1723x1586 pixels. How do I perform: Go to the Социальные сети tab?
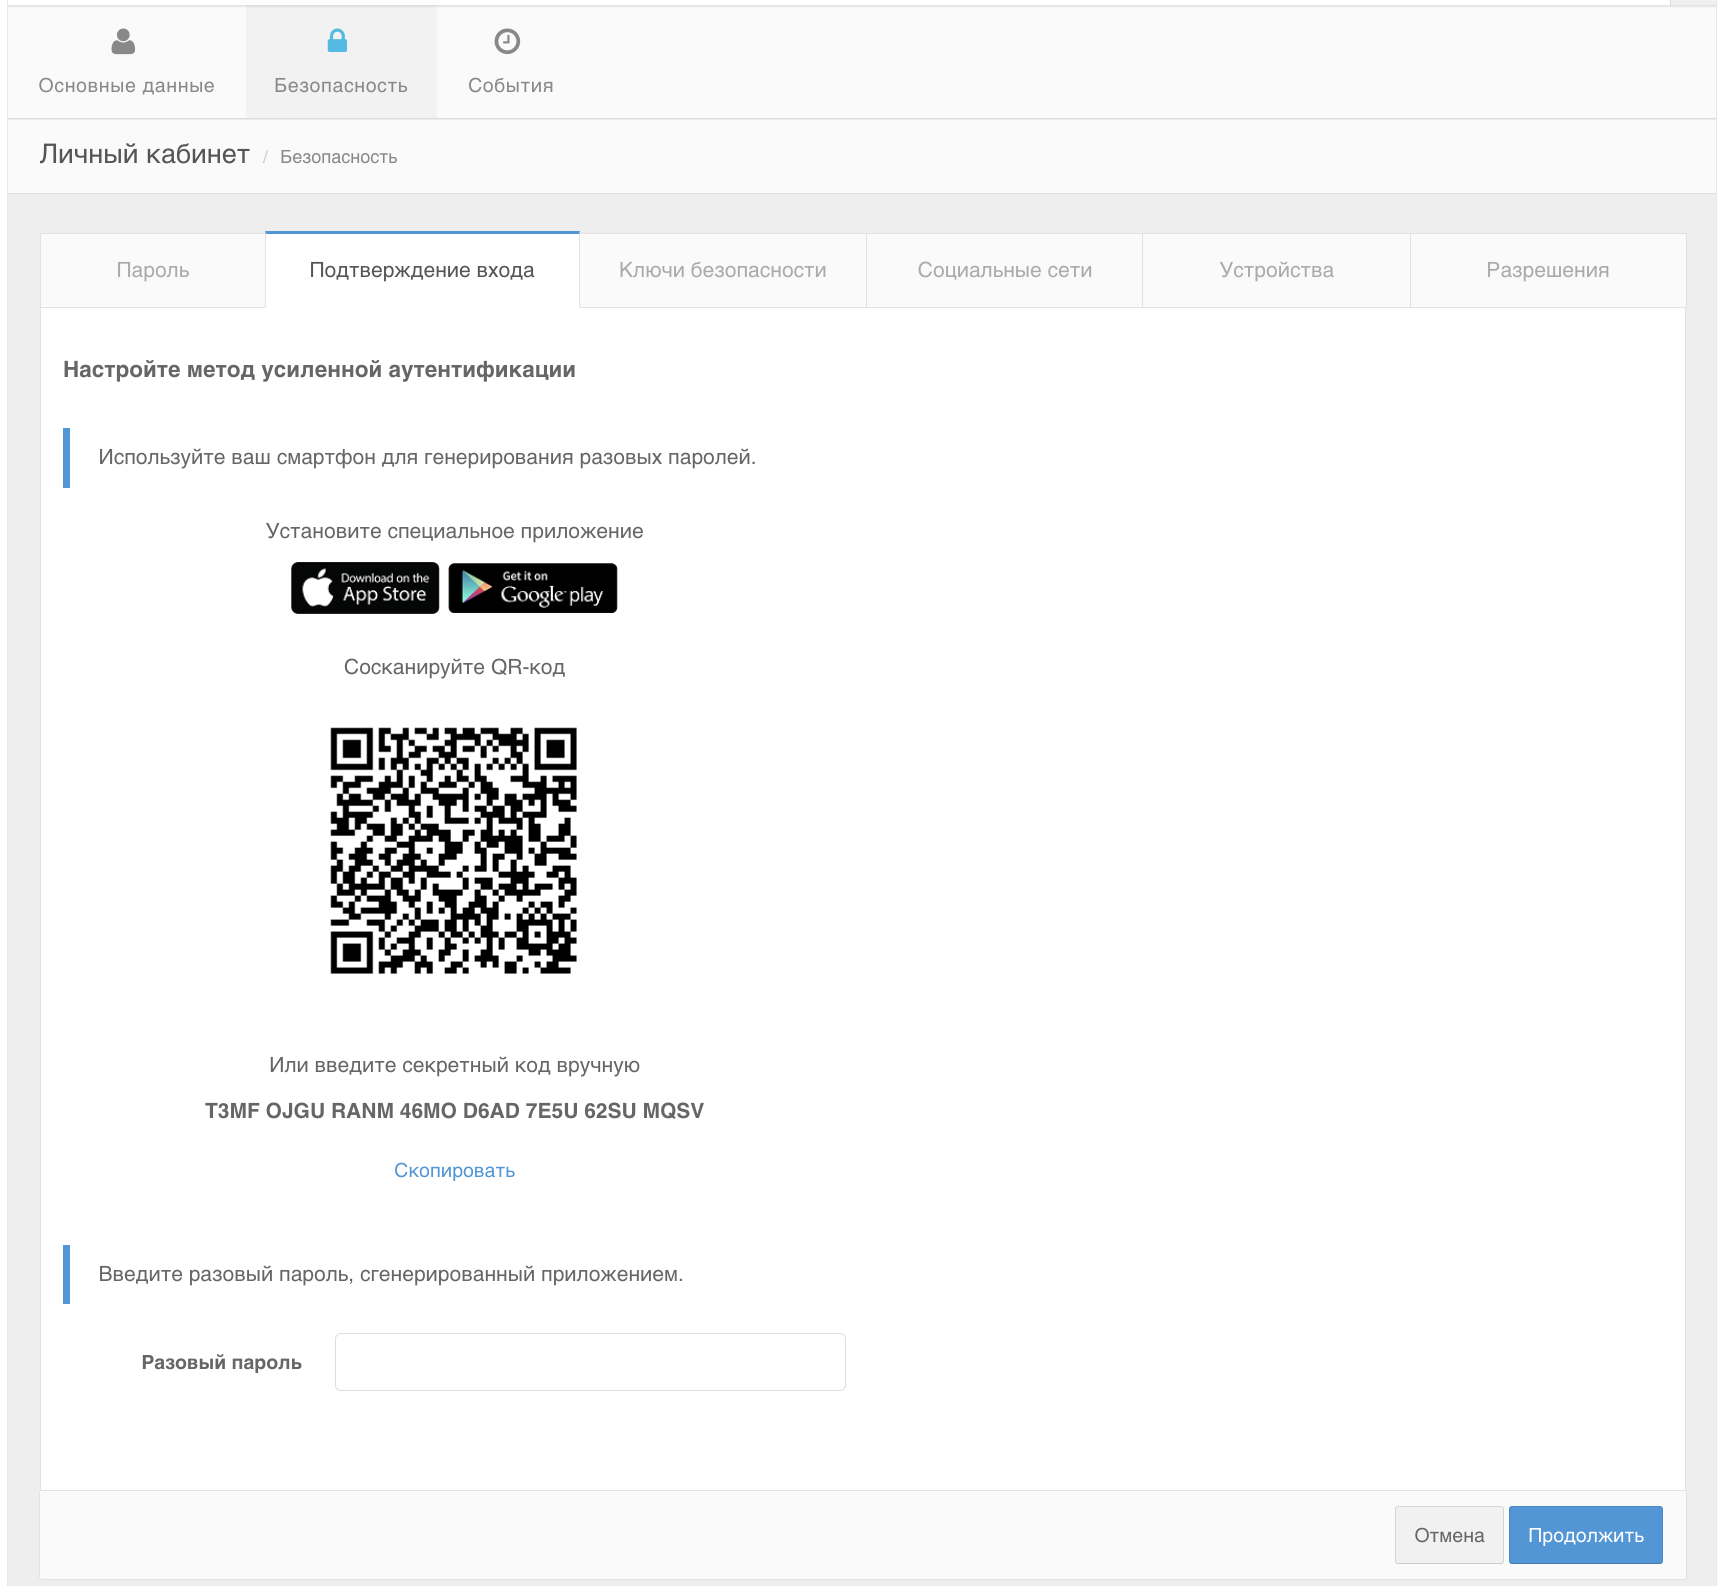pyautogui.click(x=1004, y=270)
